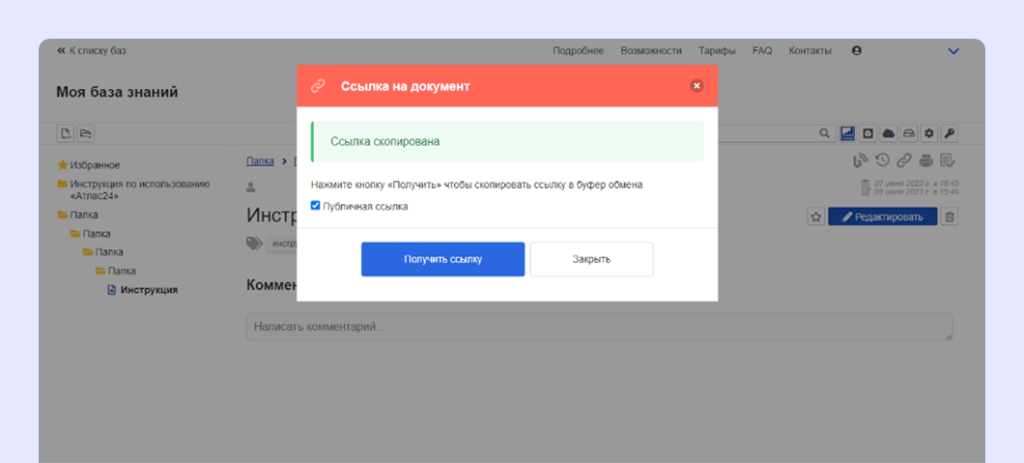Add document to favorites with star icon
Viewport: 1024px width, 463px height.
click(x=815, y=217)
